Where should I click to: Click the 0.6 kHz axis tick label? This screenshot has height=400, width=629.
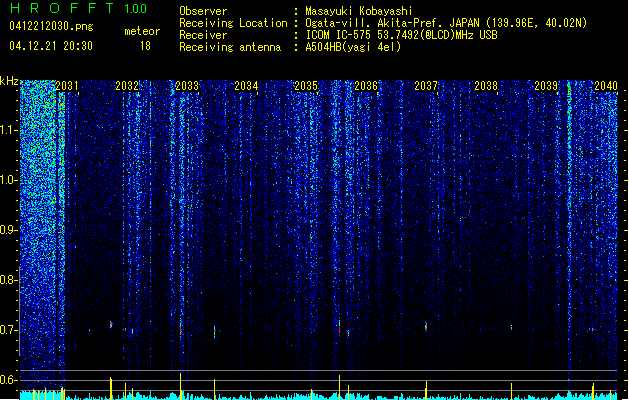pos(9,380)
